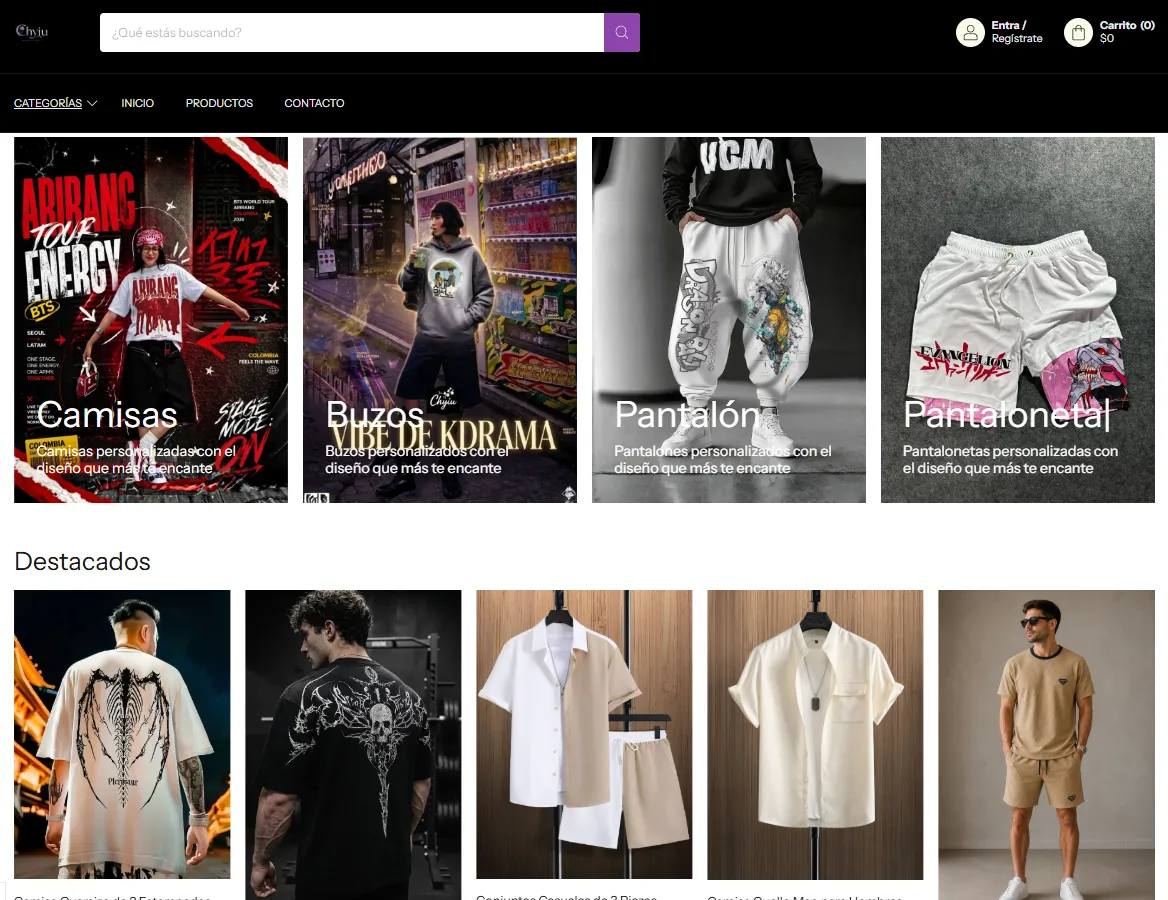Screen dimensions: 1168x900
Task: Open the shopping cart bag icon
Action: pos(1078,33)
